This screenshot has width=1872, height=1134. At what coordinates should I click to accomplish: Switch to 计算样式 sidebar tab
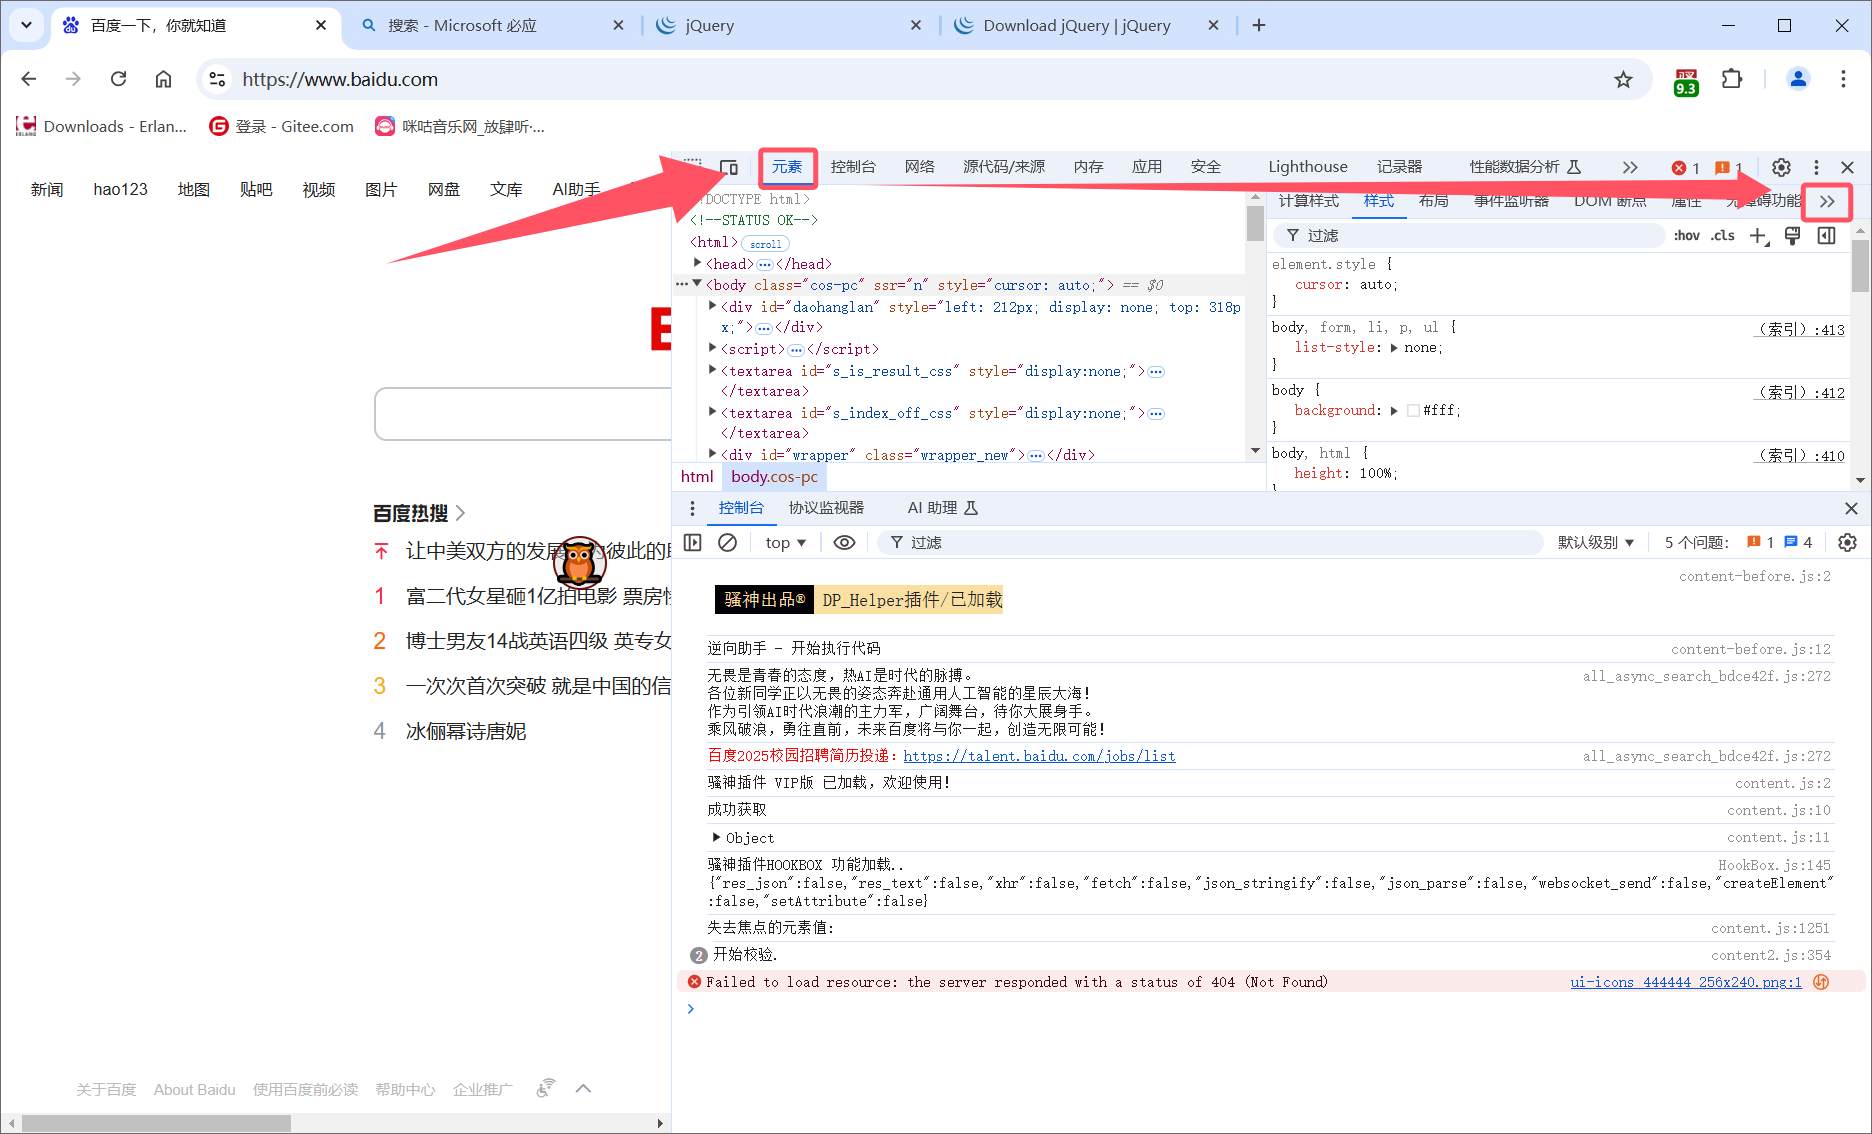tap(1309, 201)
